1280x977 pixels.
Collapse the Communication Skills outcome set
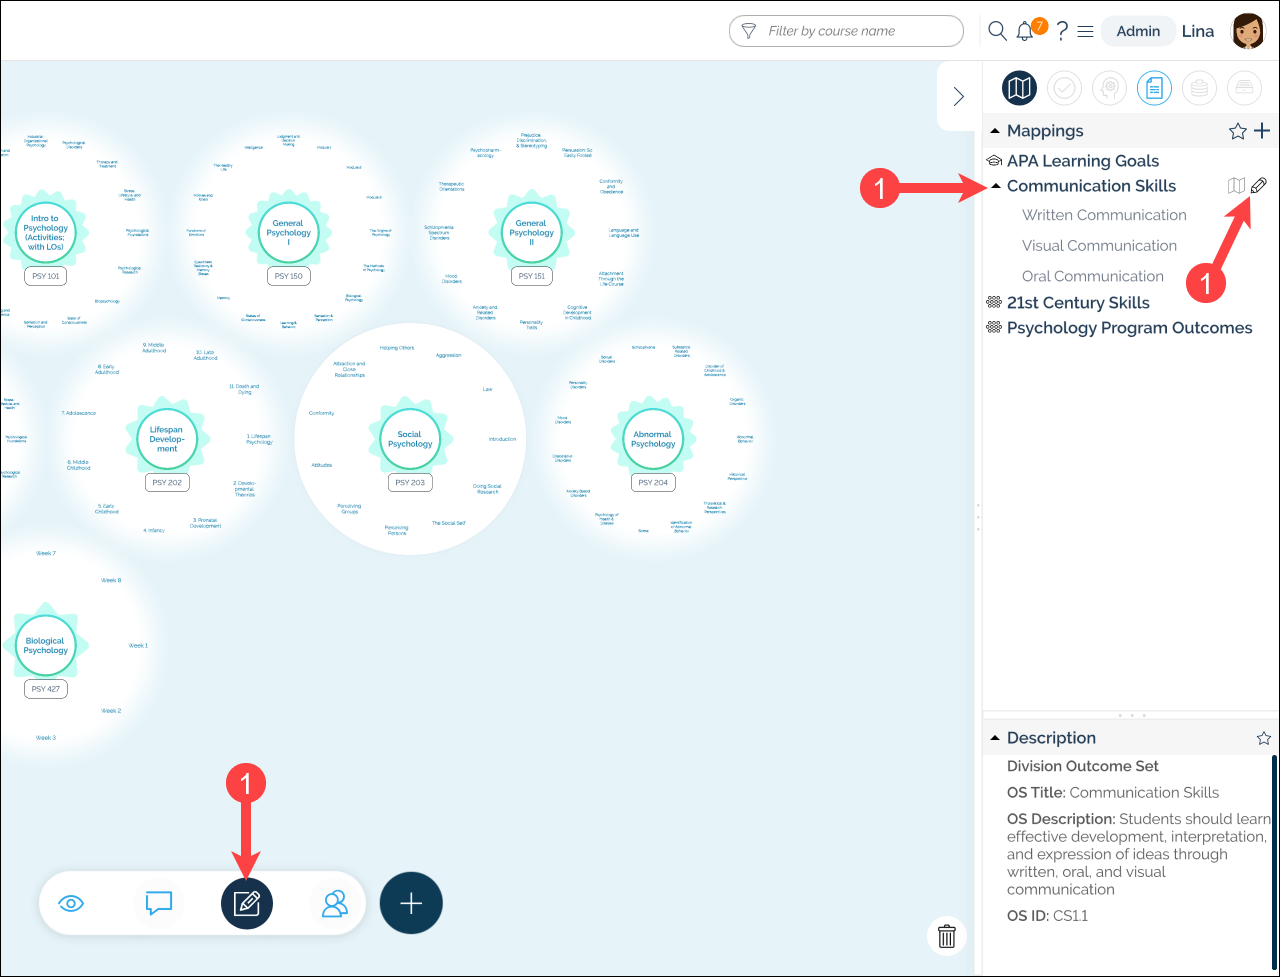pos(995,186)
